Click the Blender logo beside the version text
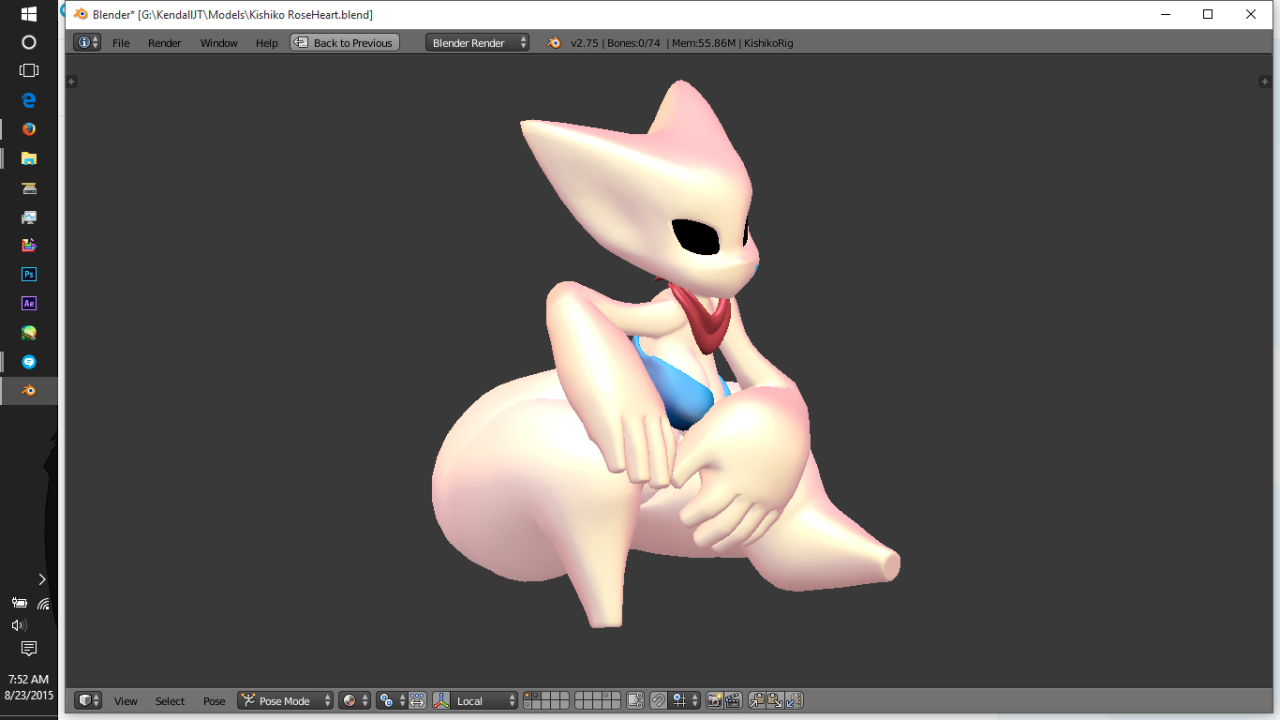This screenshot has width=1280, height=720. [x=554, y=43]
